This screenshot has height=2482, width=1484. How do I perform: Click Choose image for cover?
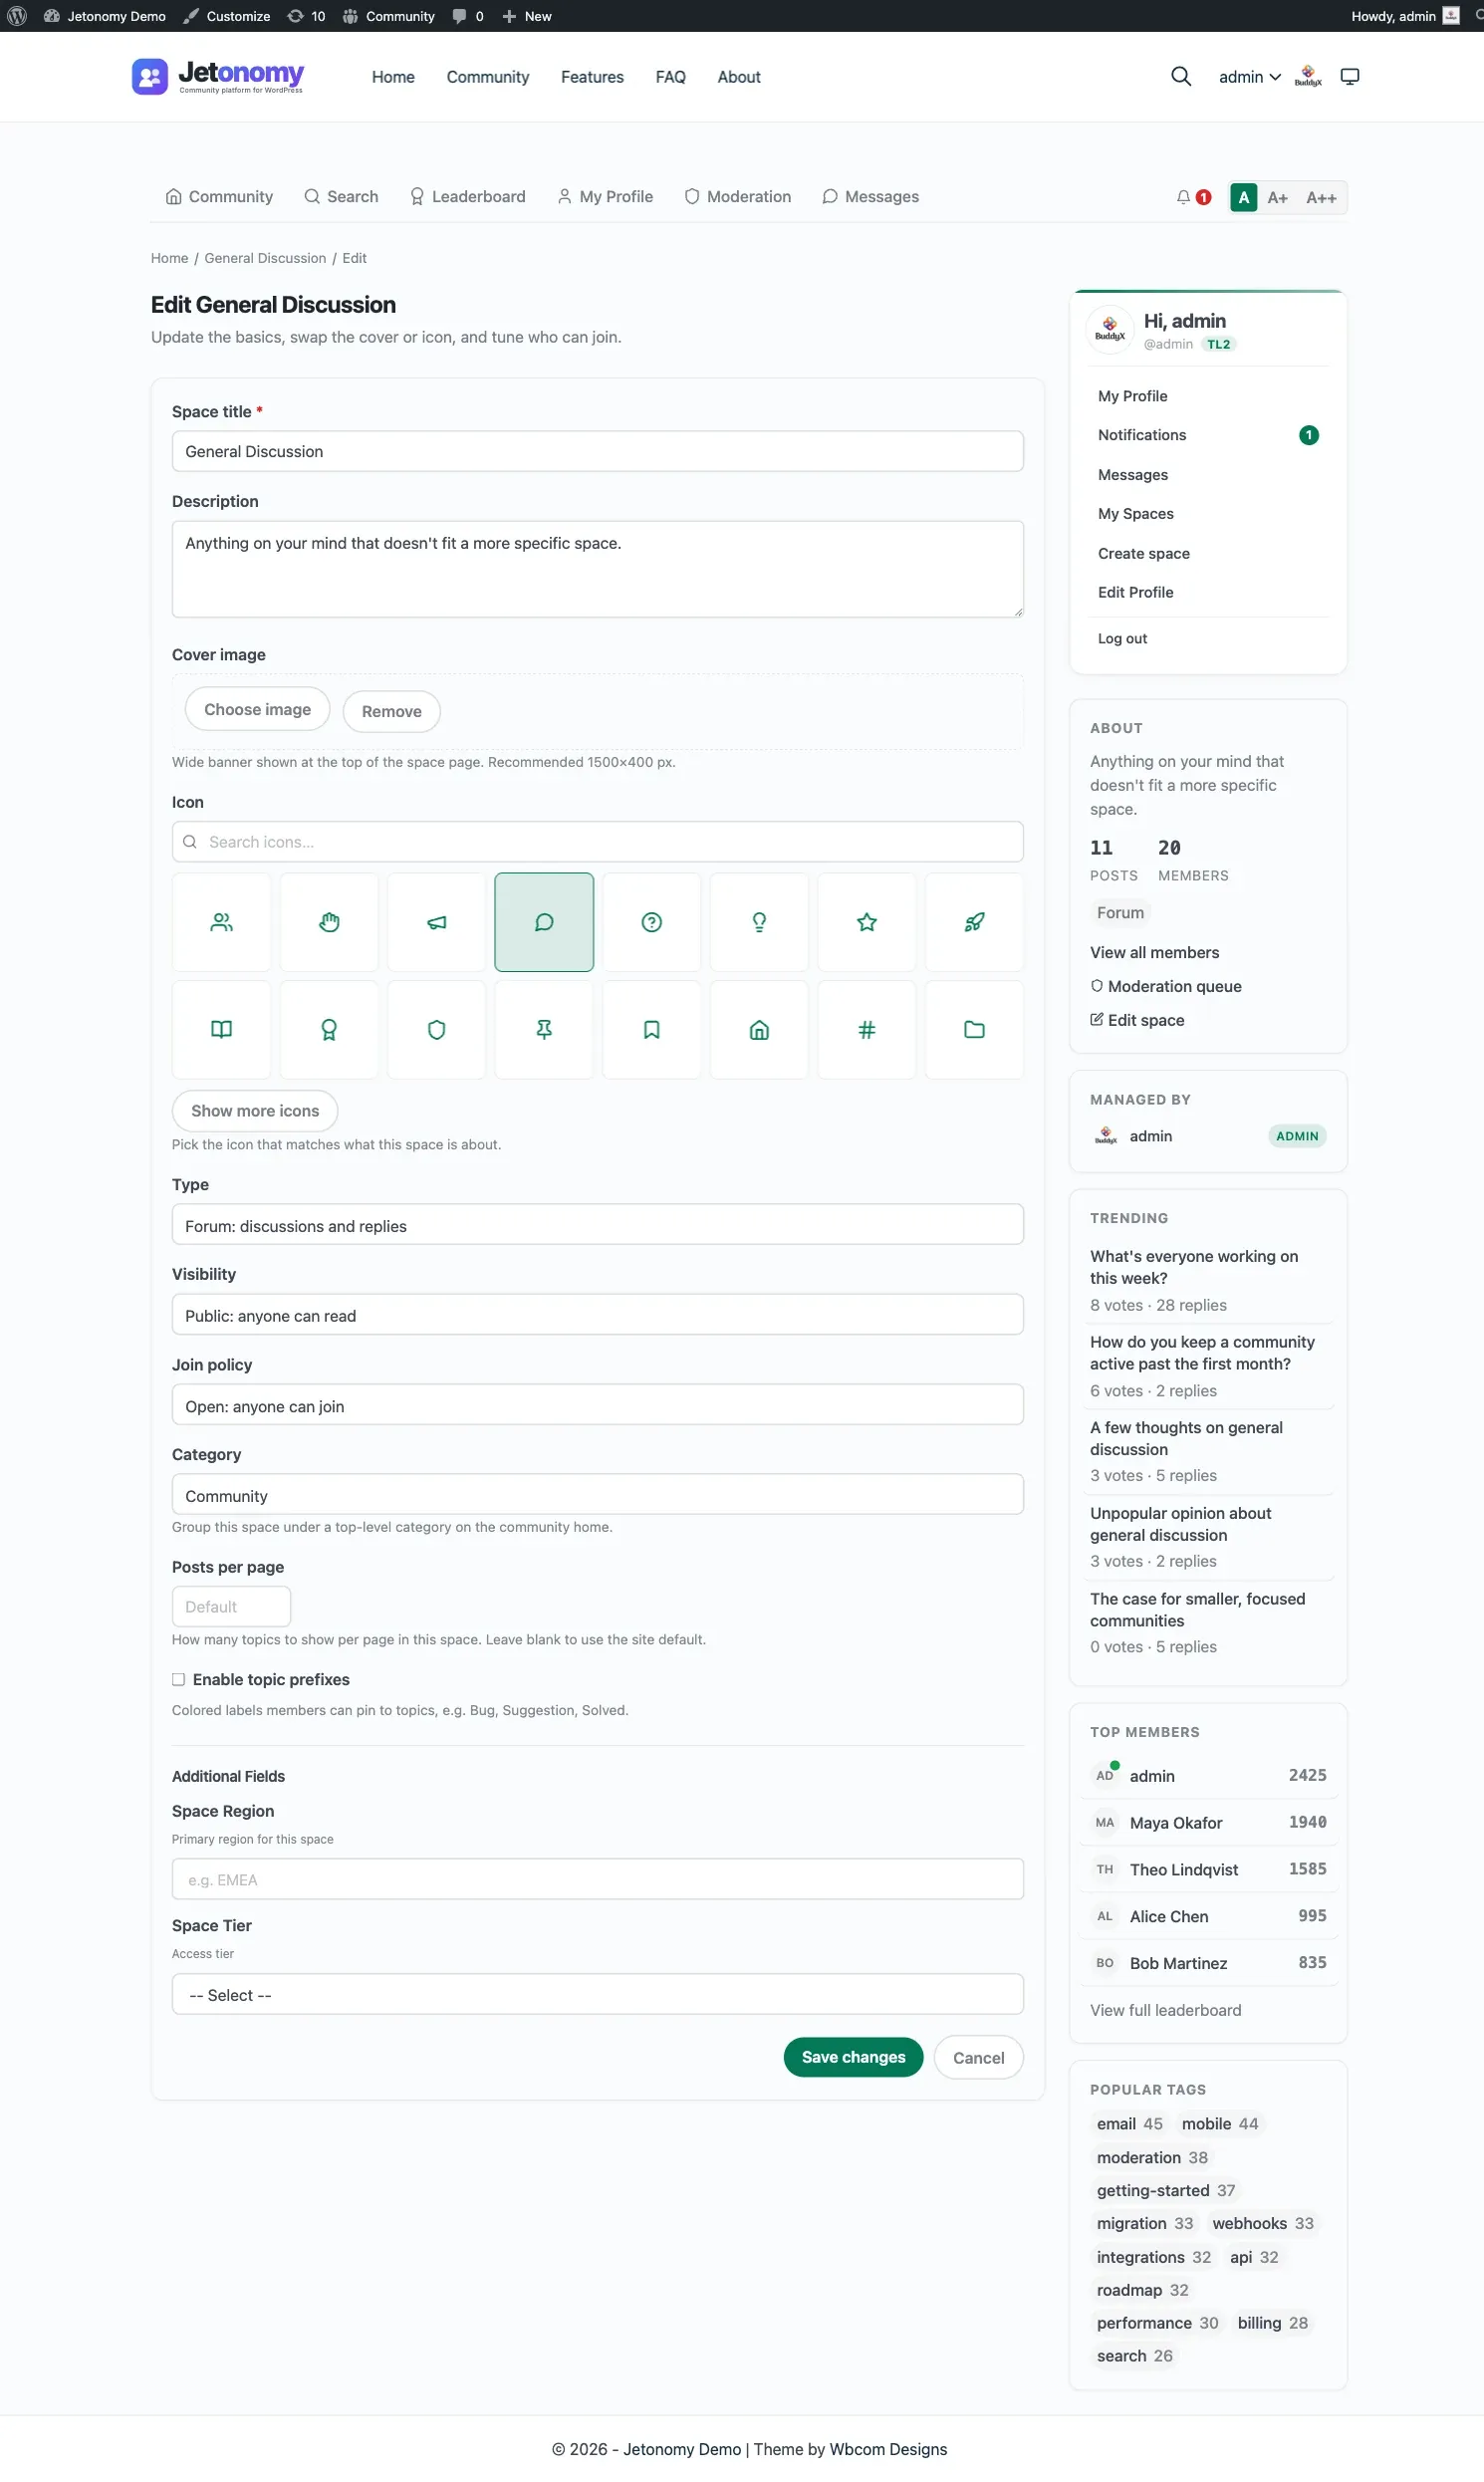point(257,709)
